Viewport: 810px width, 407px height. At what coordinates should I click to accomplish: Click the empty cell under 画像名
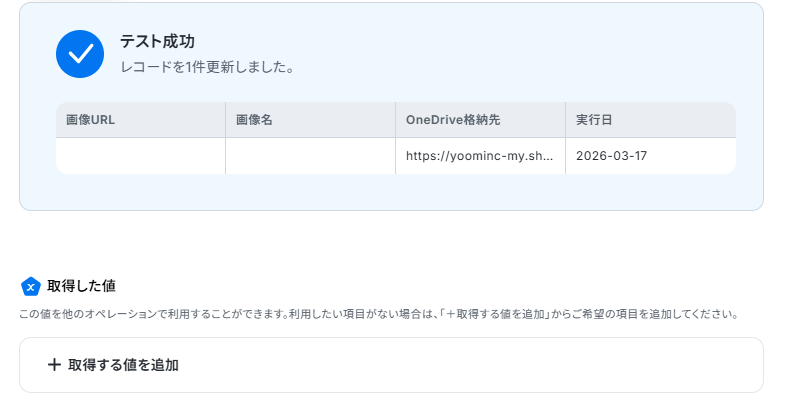coord(310,156)
